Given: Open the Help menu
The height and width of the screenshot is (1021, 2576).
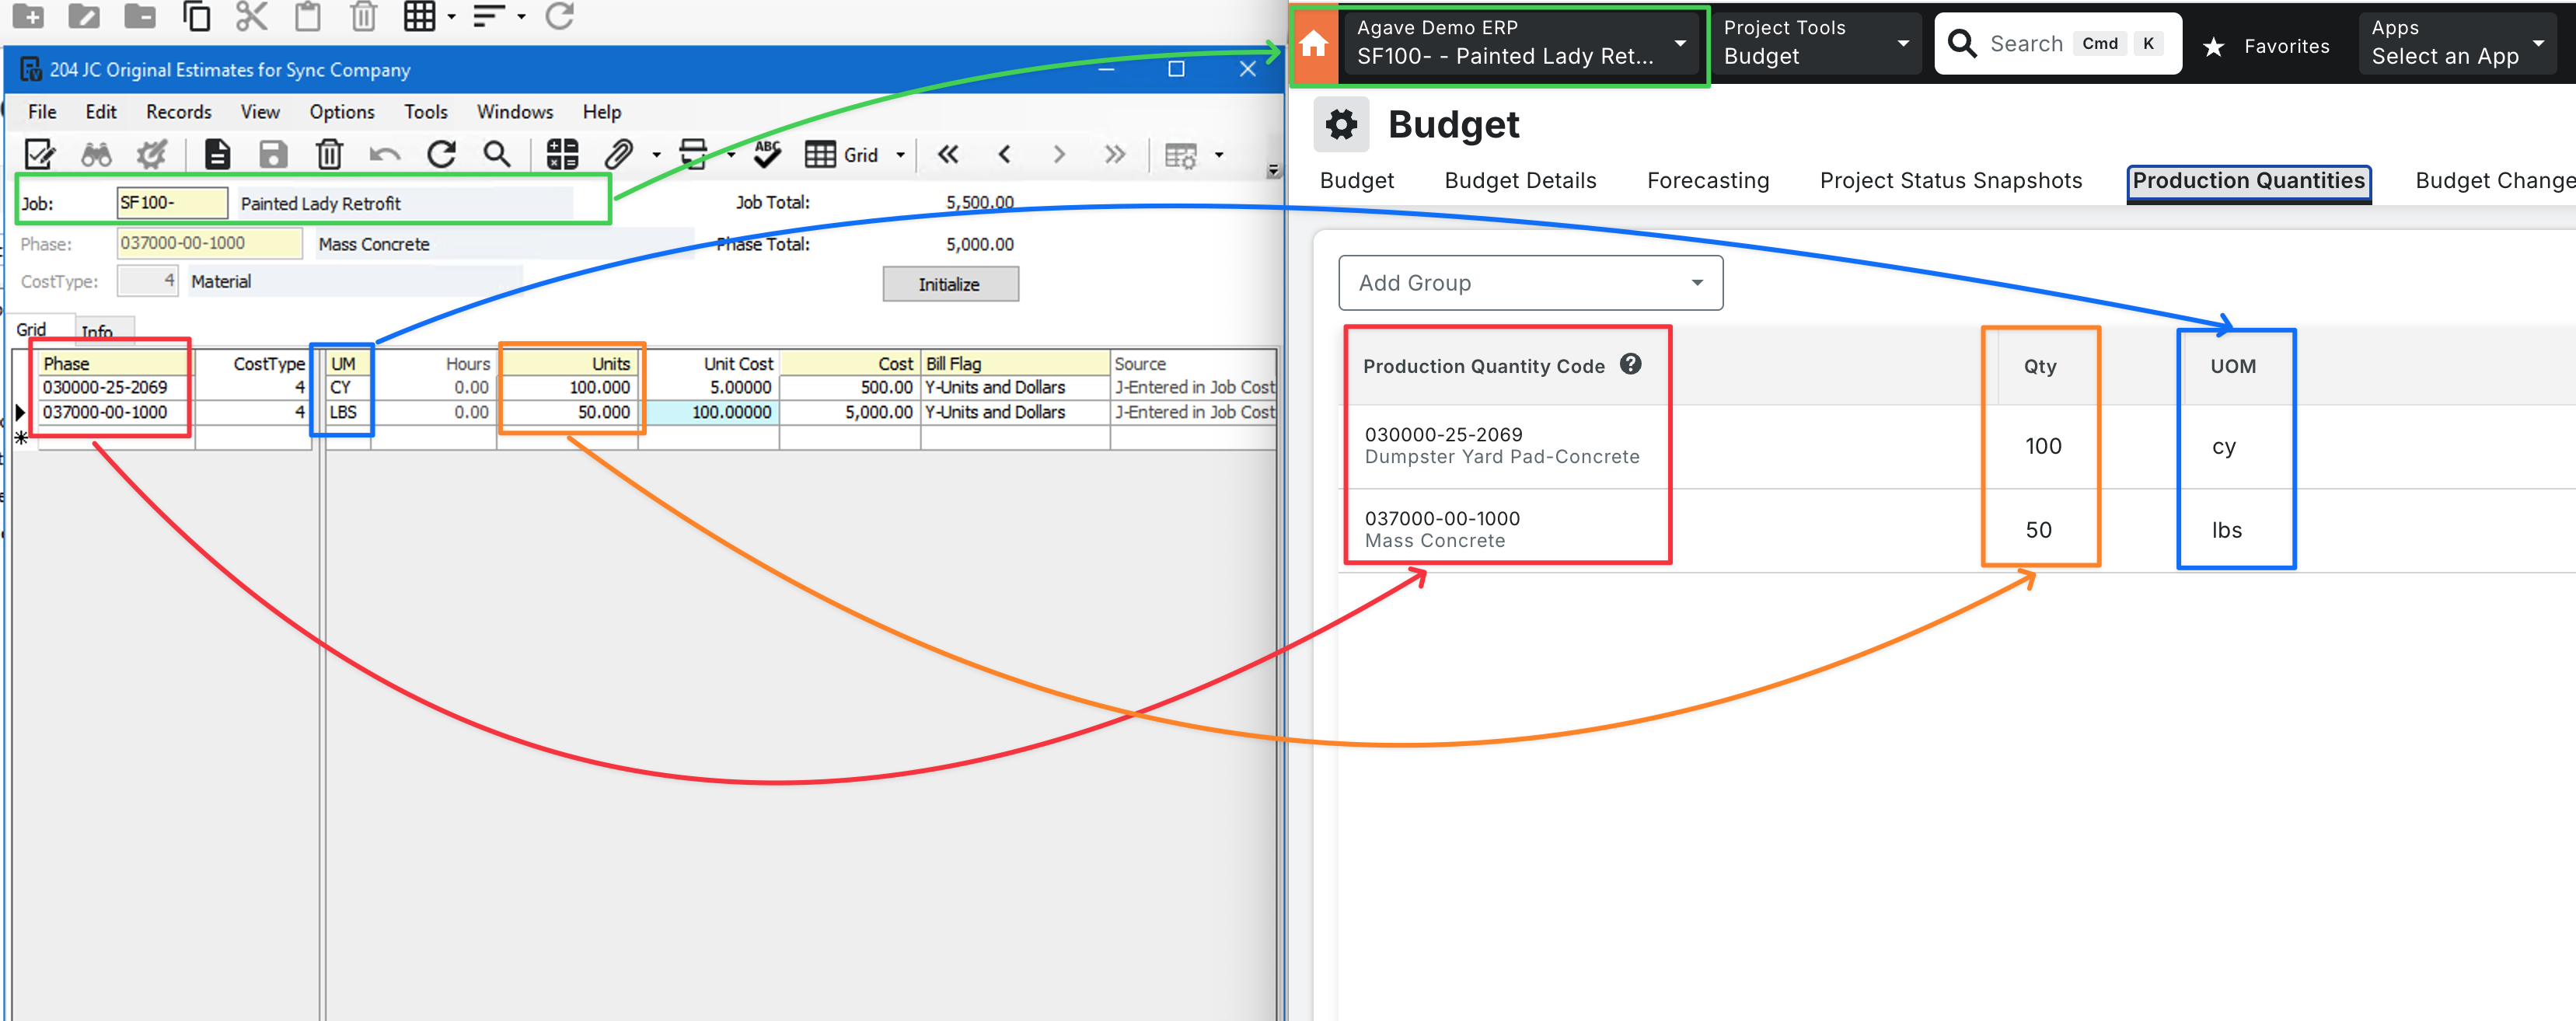Looking at the screenshot, I should coord(602,112).
